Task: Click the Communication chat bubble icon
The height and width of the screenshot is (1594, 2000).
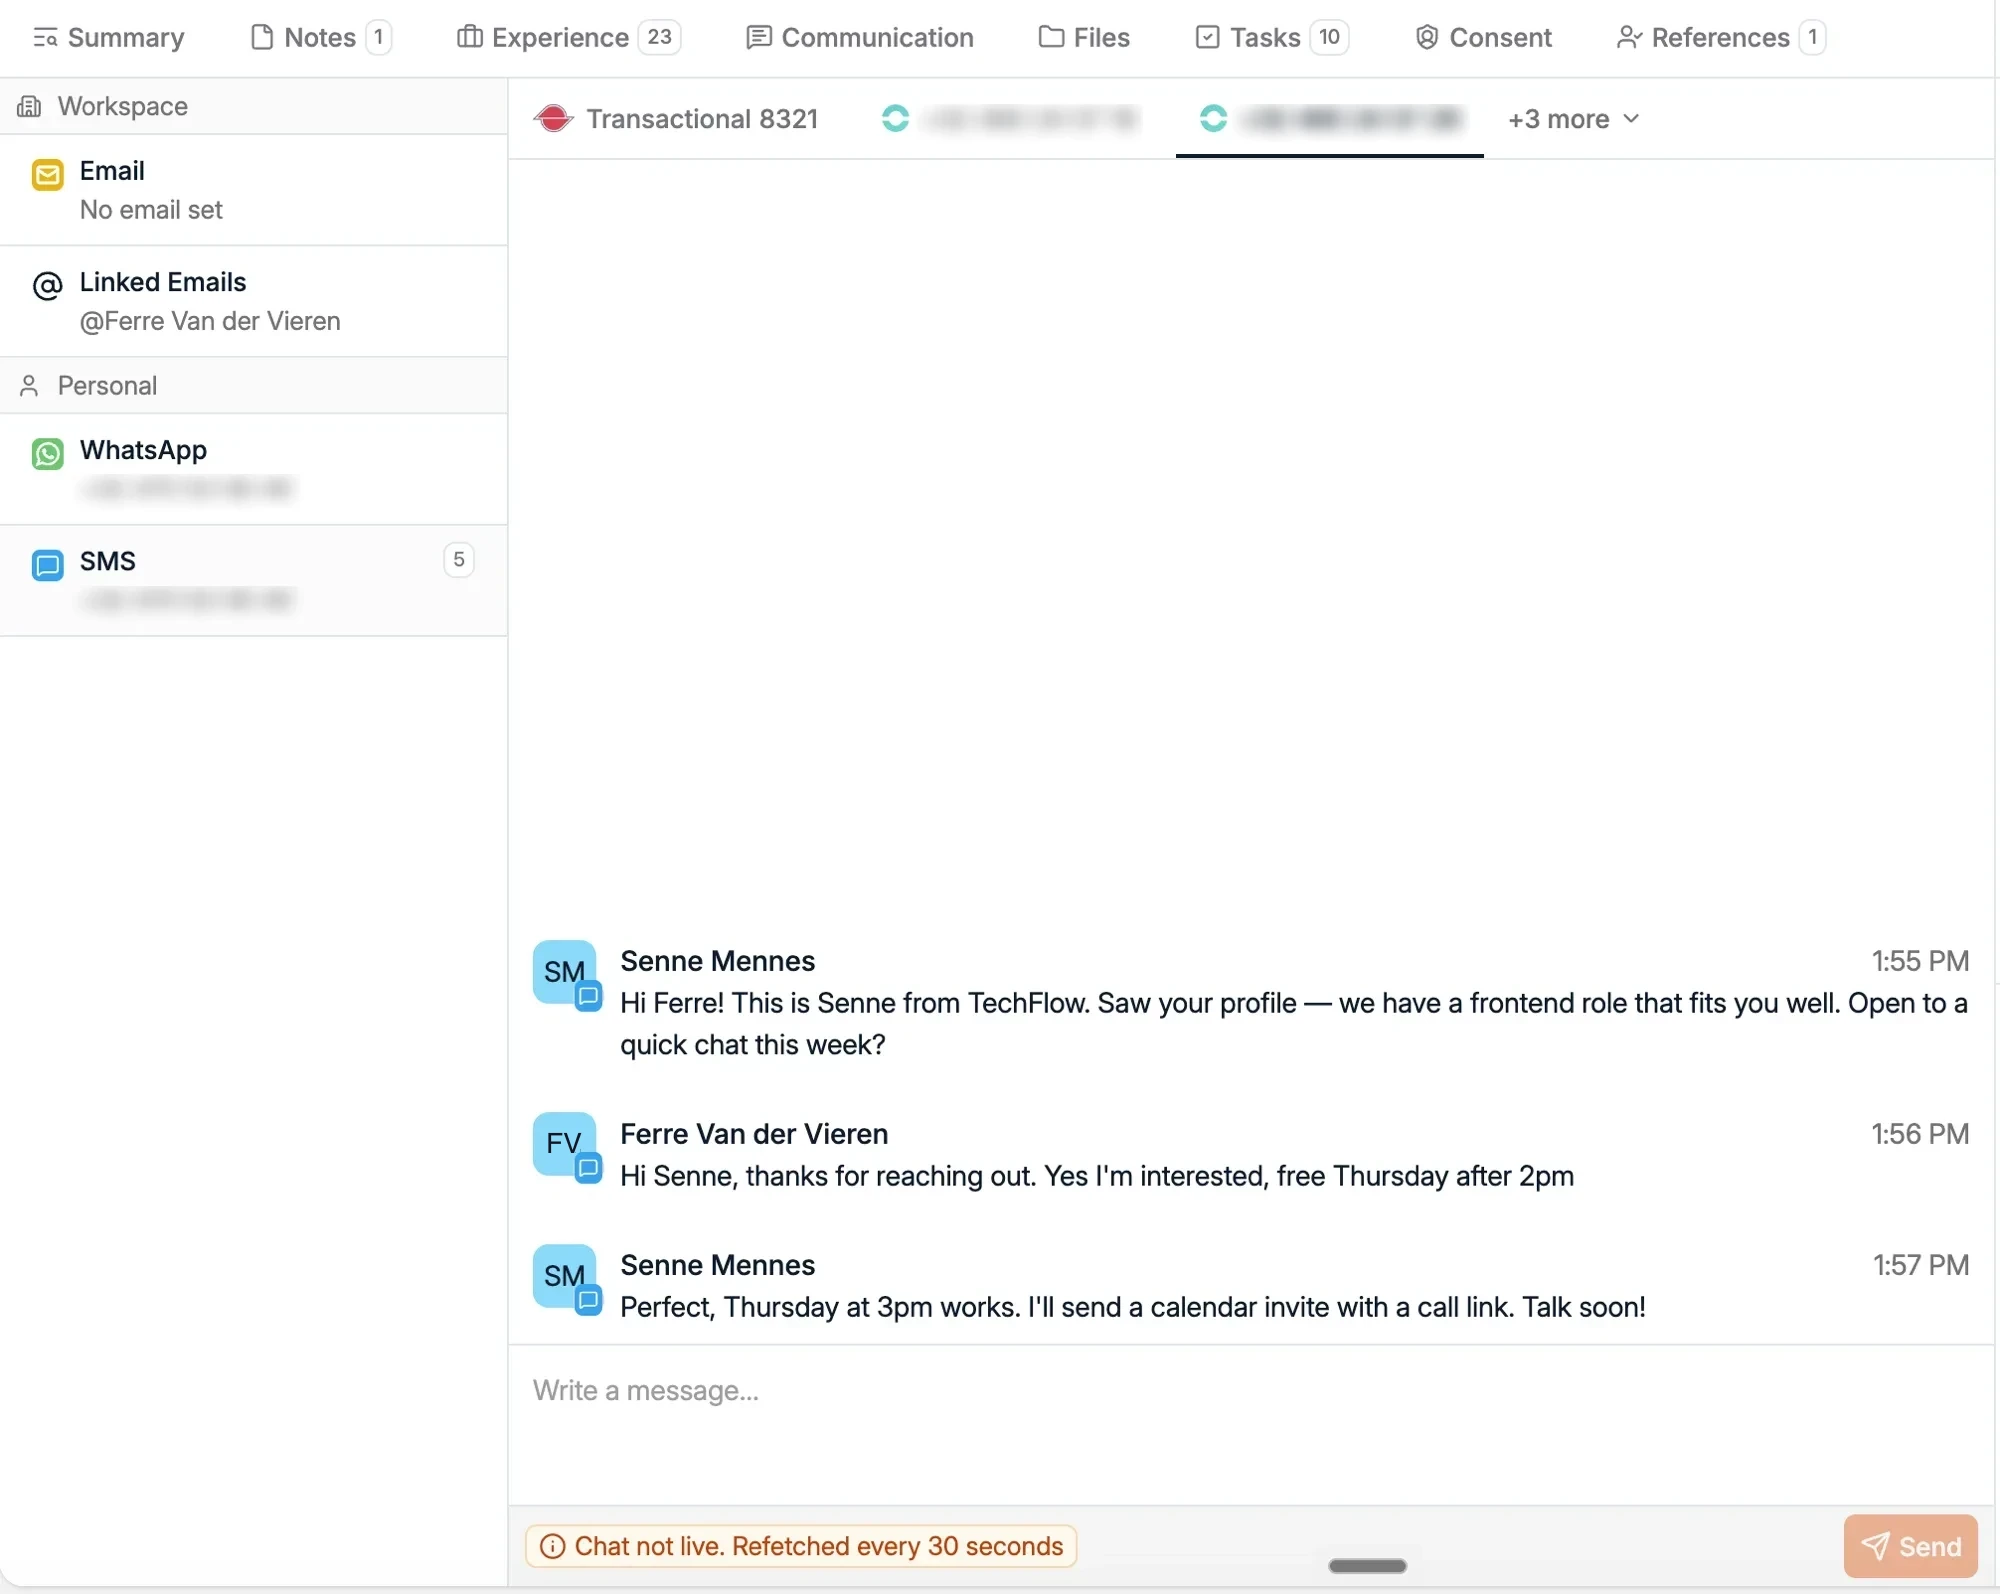Action: (x=759, y=37)
